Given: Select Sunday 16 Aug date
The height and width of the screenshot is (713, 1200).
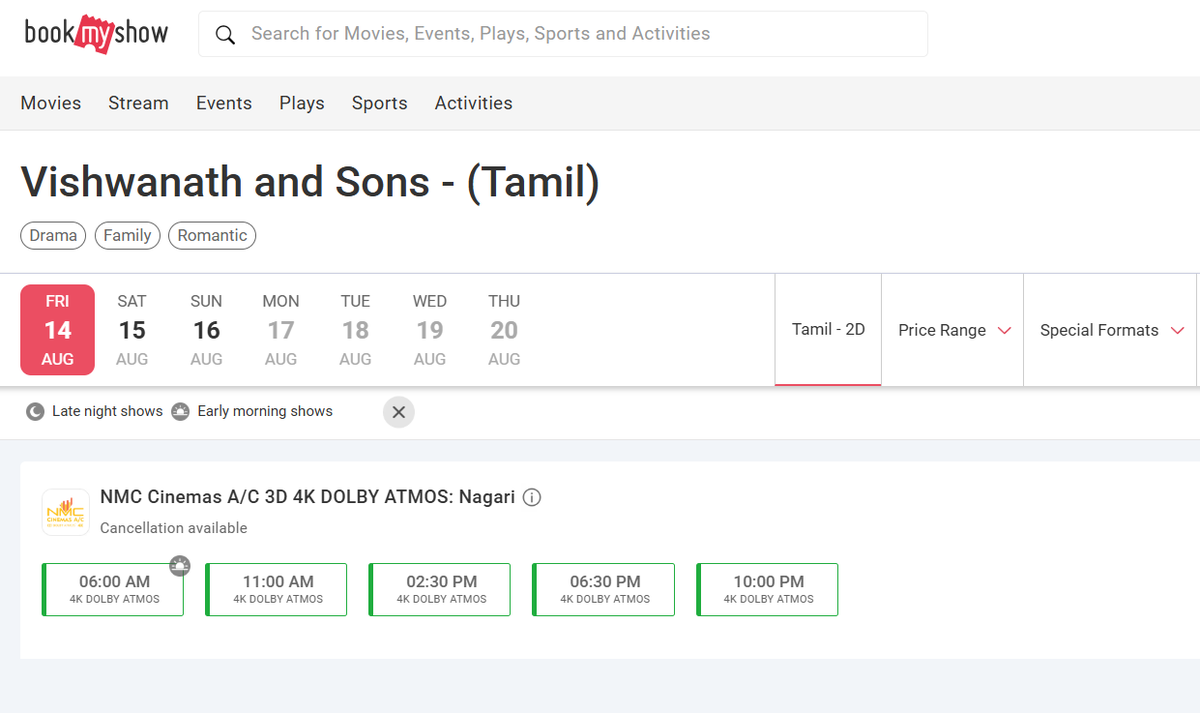Looking at the screenshot, I should (206, 330).
